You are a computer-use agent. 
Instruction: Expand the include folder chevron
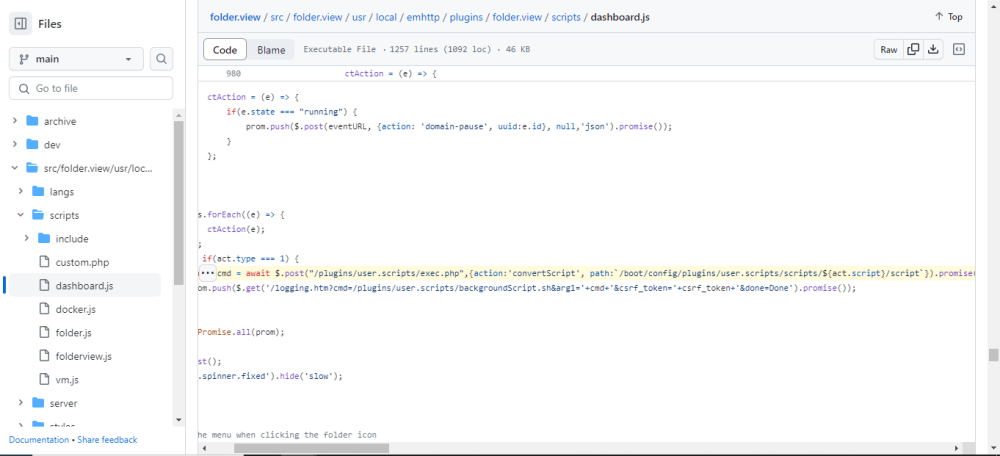pos(26,239)
